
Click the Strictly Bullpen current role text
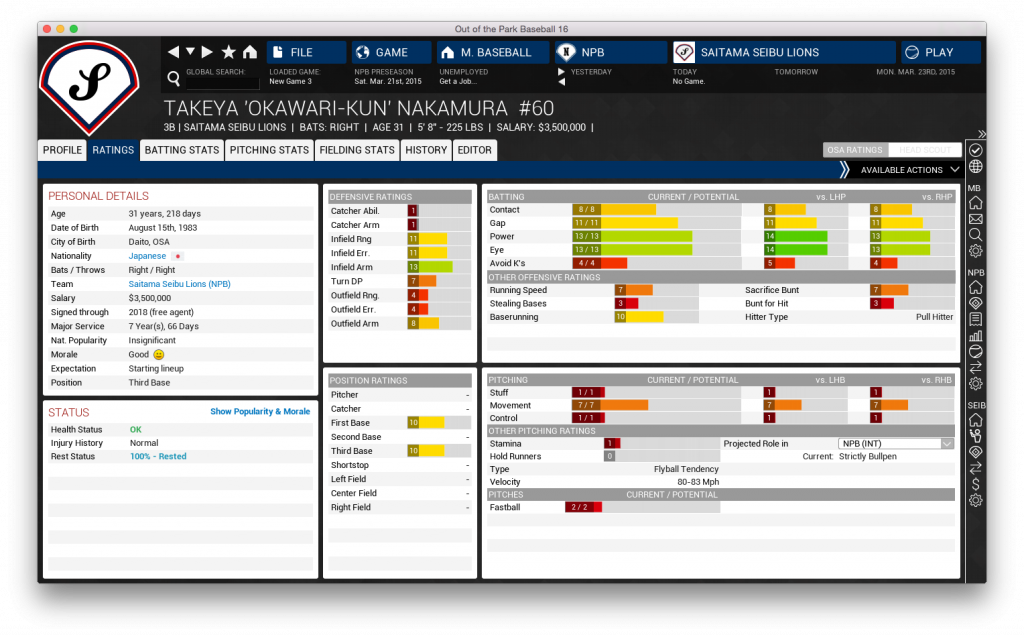[x=867, y=457]
